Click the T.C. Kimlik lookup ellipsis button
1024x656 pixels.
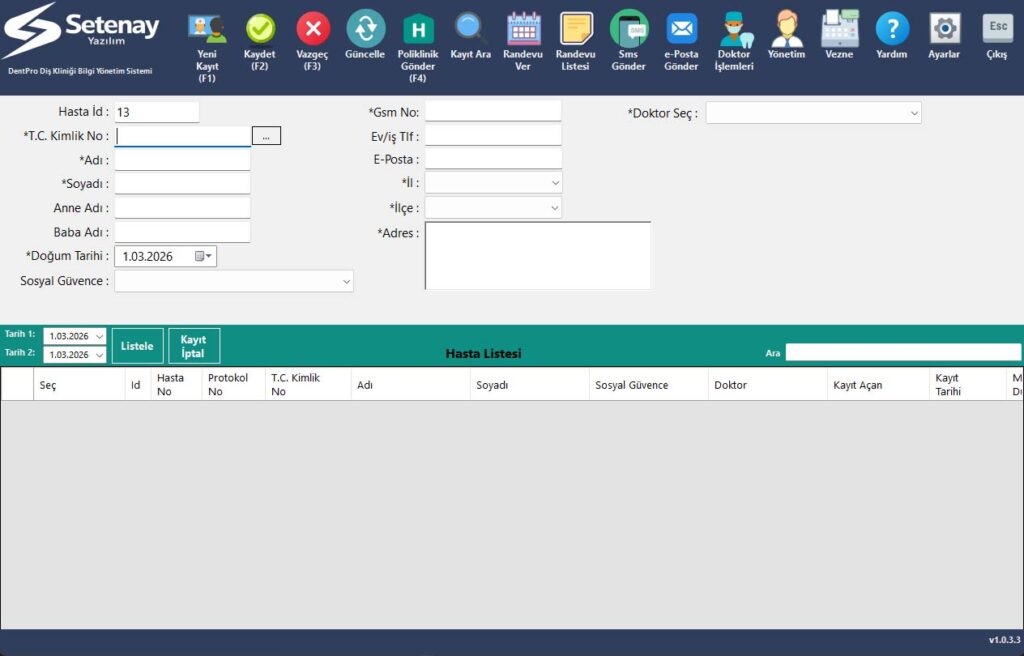pos(266,136)
